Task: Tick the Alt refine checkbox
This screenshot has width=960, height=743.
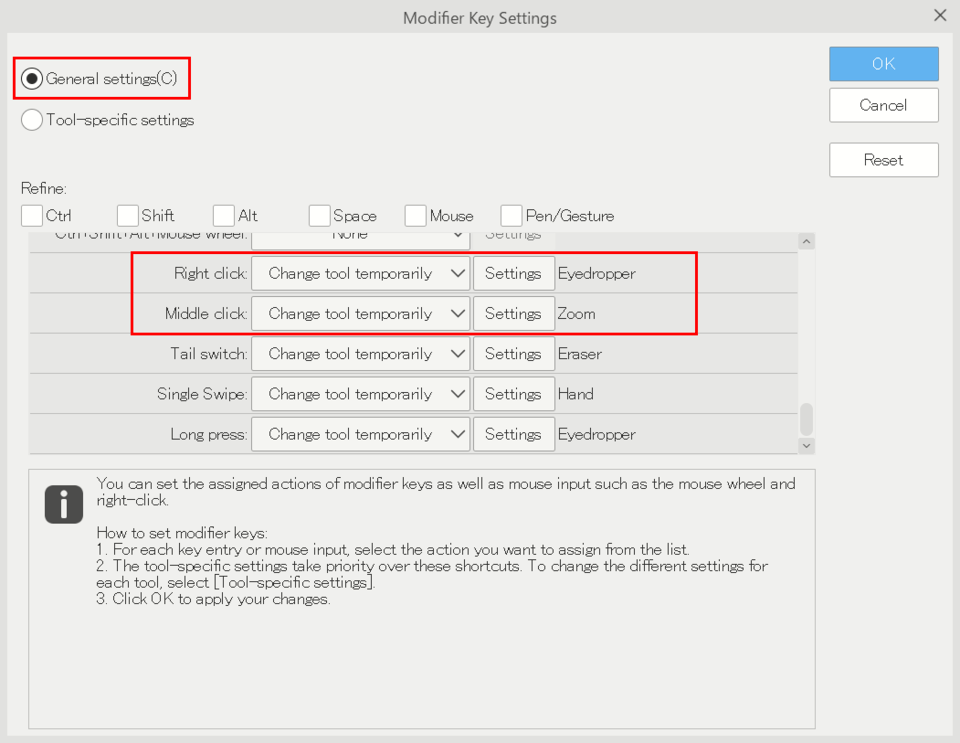Action: (x=223, y=215)
